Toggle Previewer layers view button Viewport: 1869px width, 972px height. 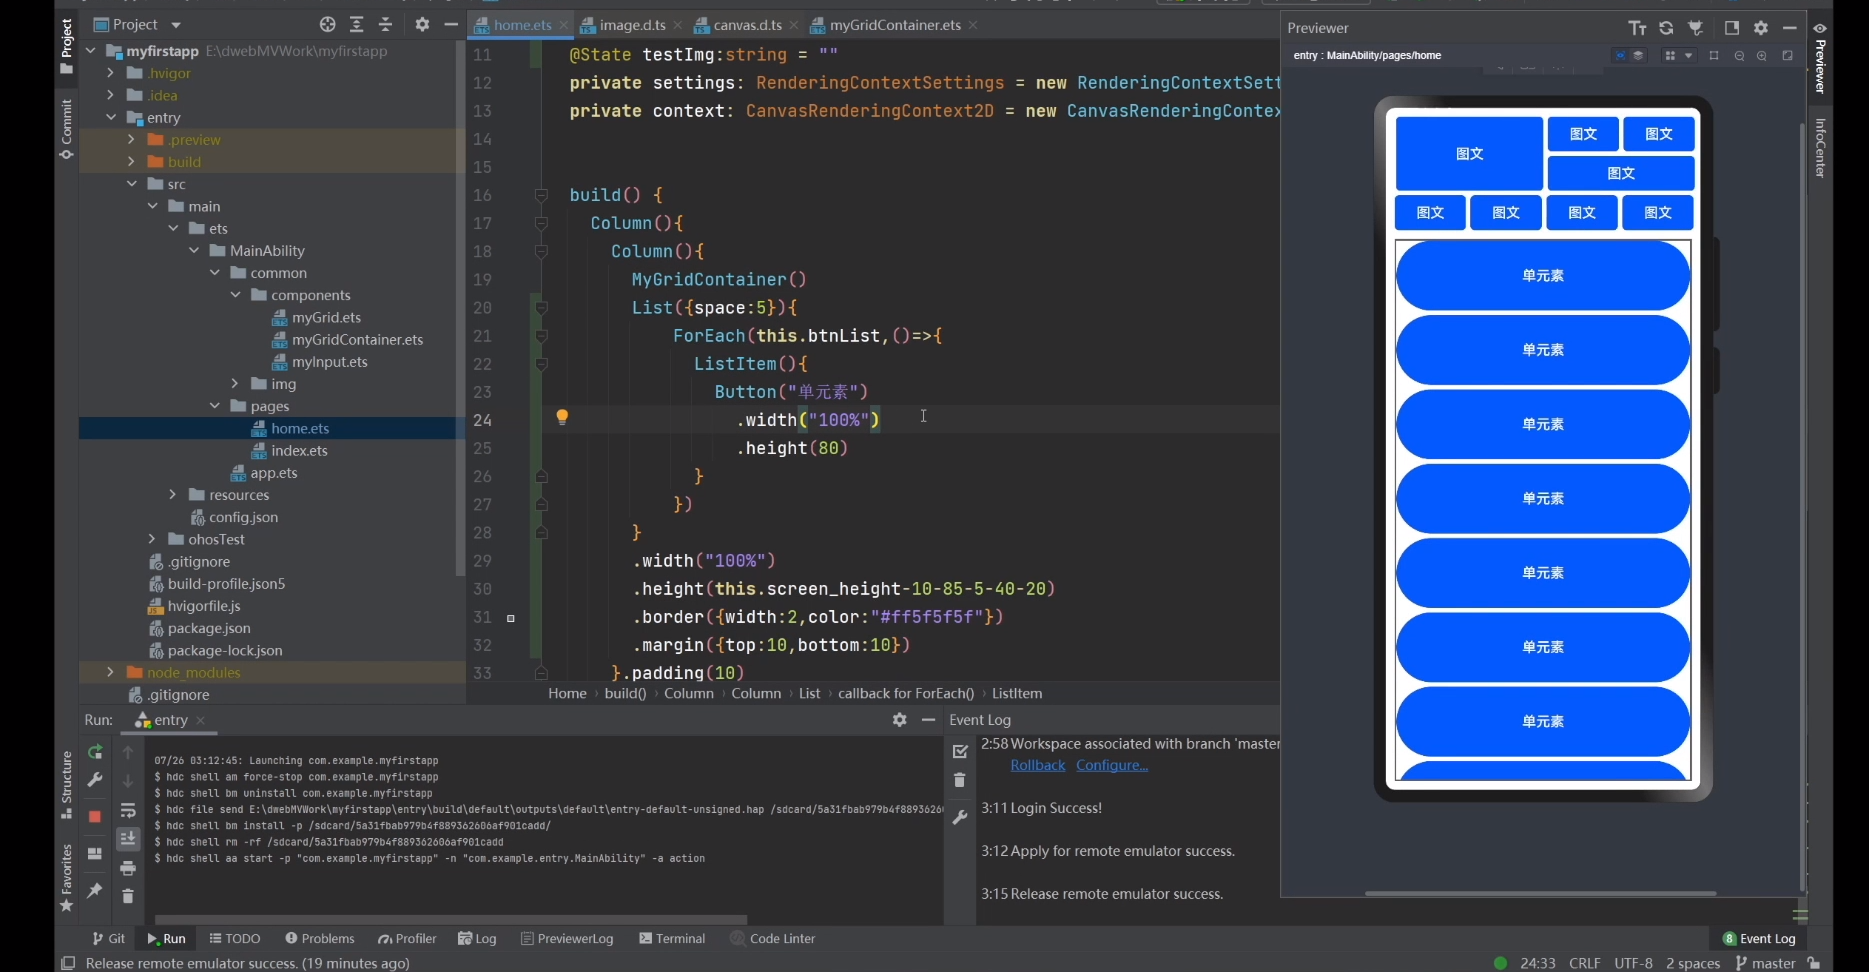coord(1638,56)
